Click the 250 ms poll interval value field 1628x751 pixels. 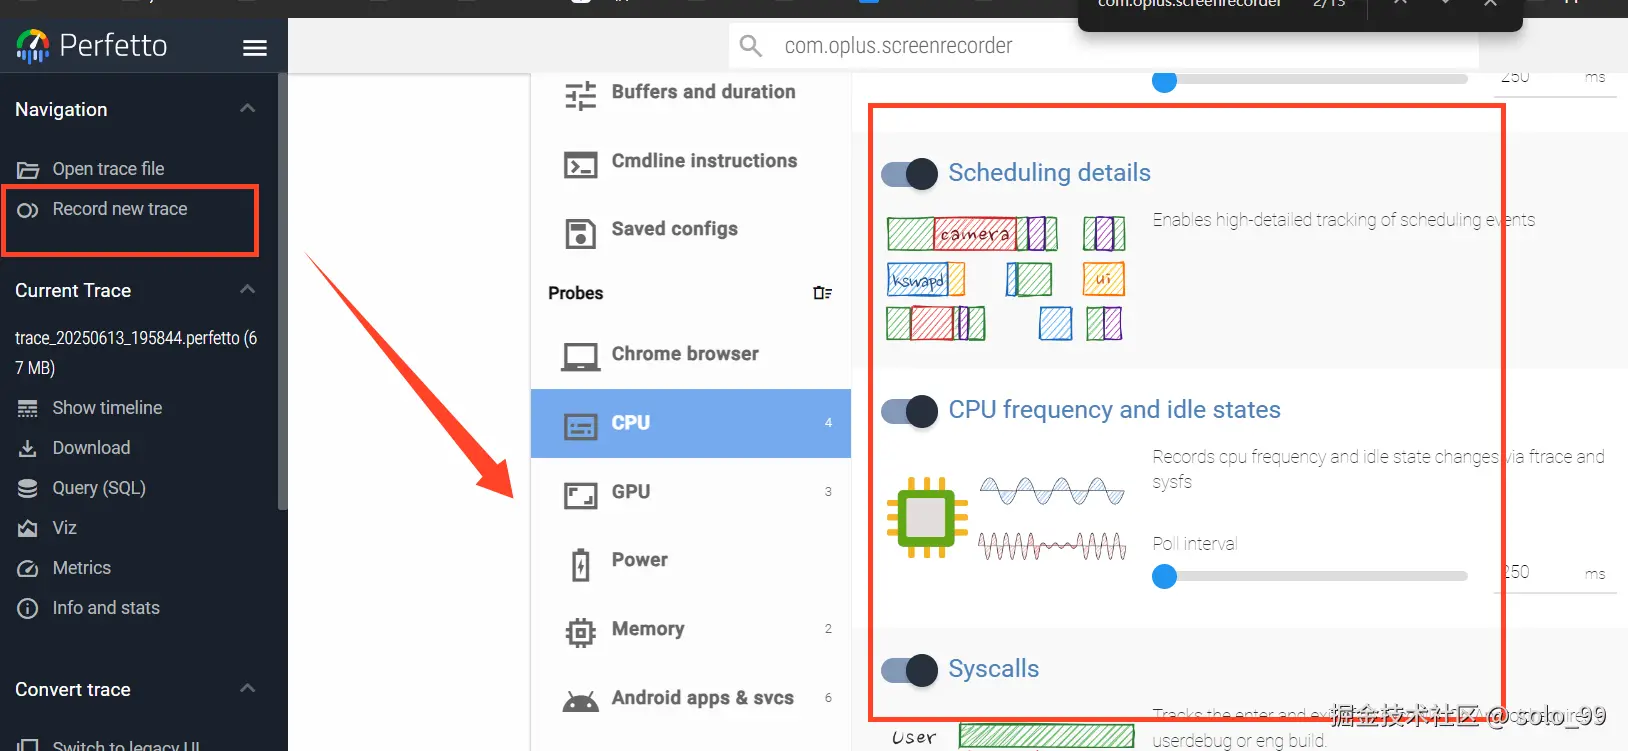pos(1555,573)
